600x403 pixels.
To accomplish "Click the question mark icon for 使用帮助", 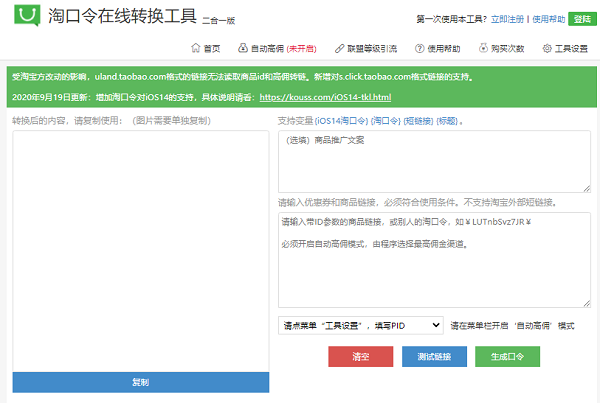I will click(x=420, y=48).
